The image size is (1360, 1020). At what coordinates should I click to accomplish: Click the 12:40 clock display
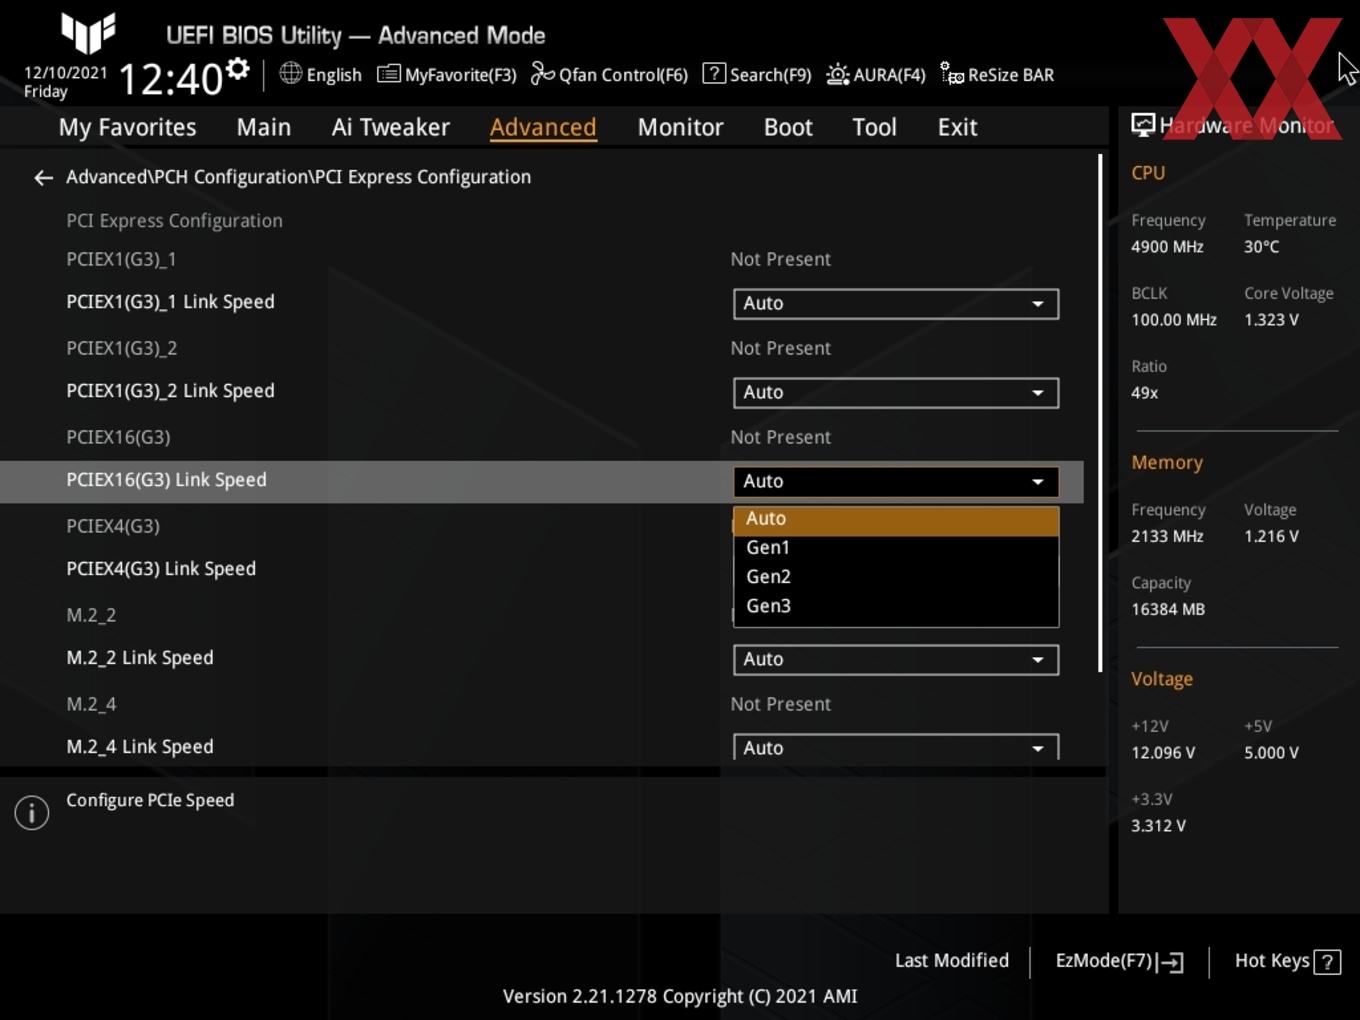[170, 78]
